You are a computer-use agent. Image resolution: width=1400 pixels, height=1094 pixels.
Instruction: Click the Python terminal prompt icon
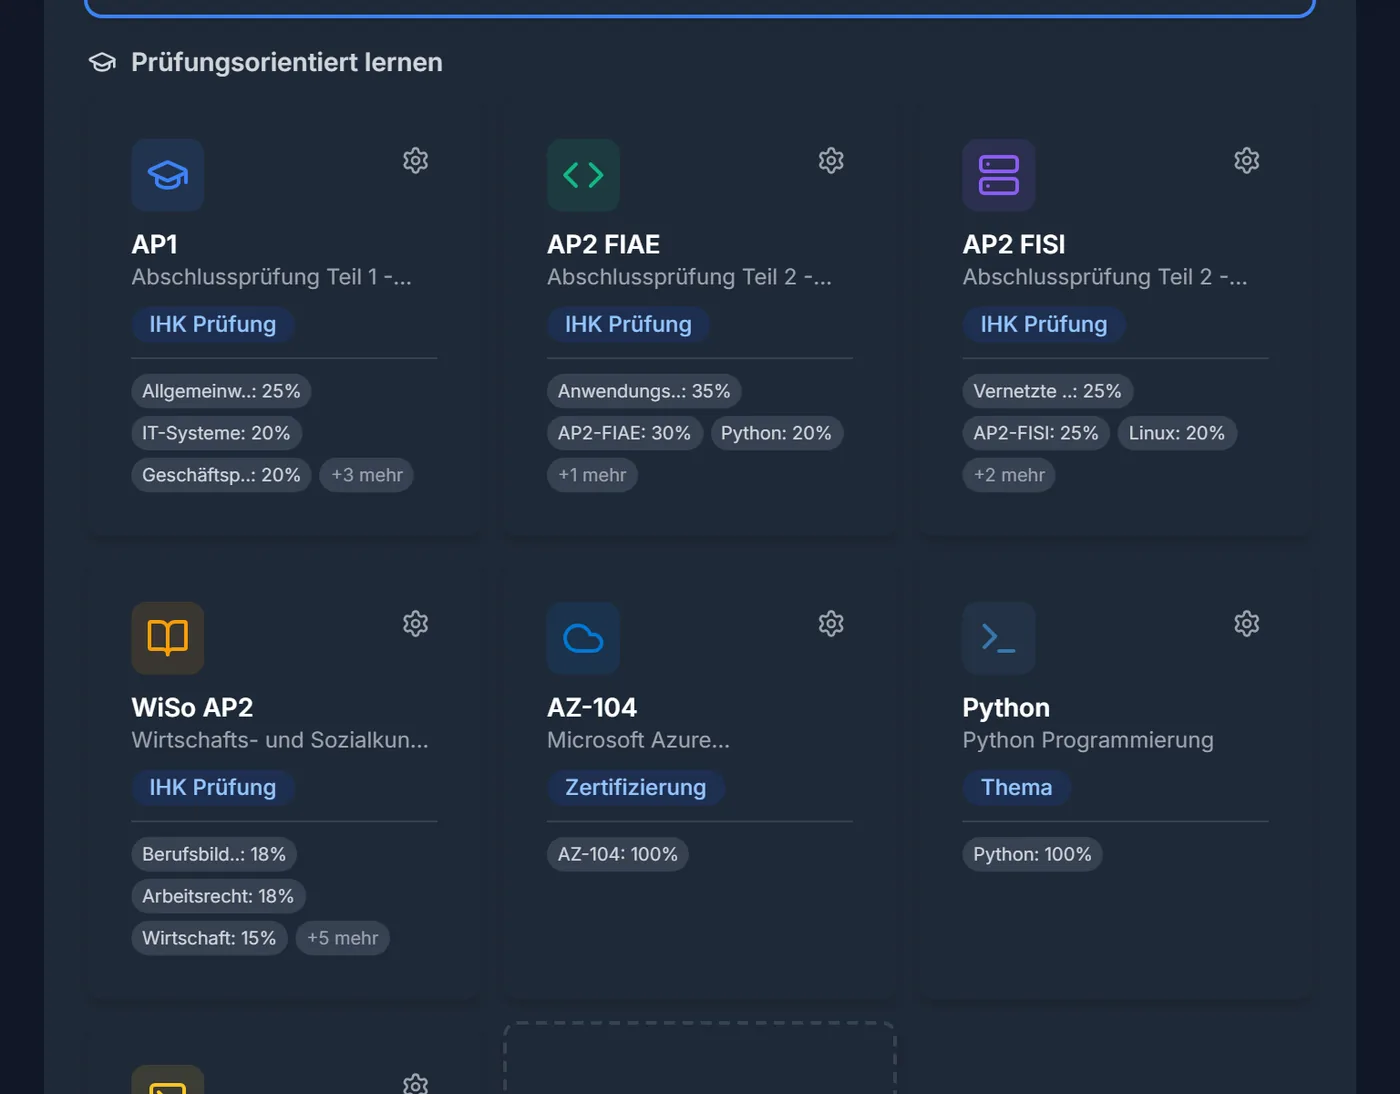(x=999, y=638)
